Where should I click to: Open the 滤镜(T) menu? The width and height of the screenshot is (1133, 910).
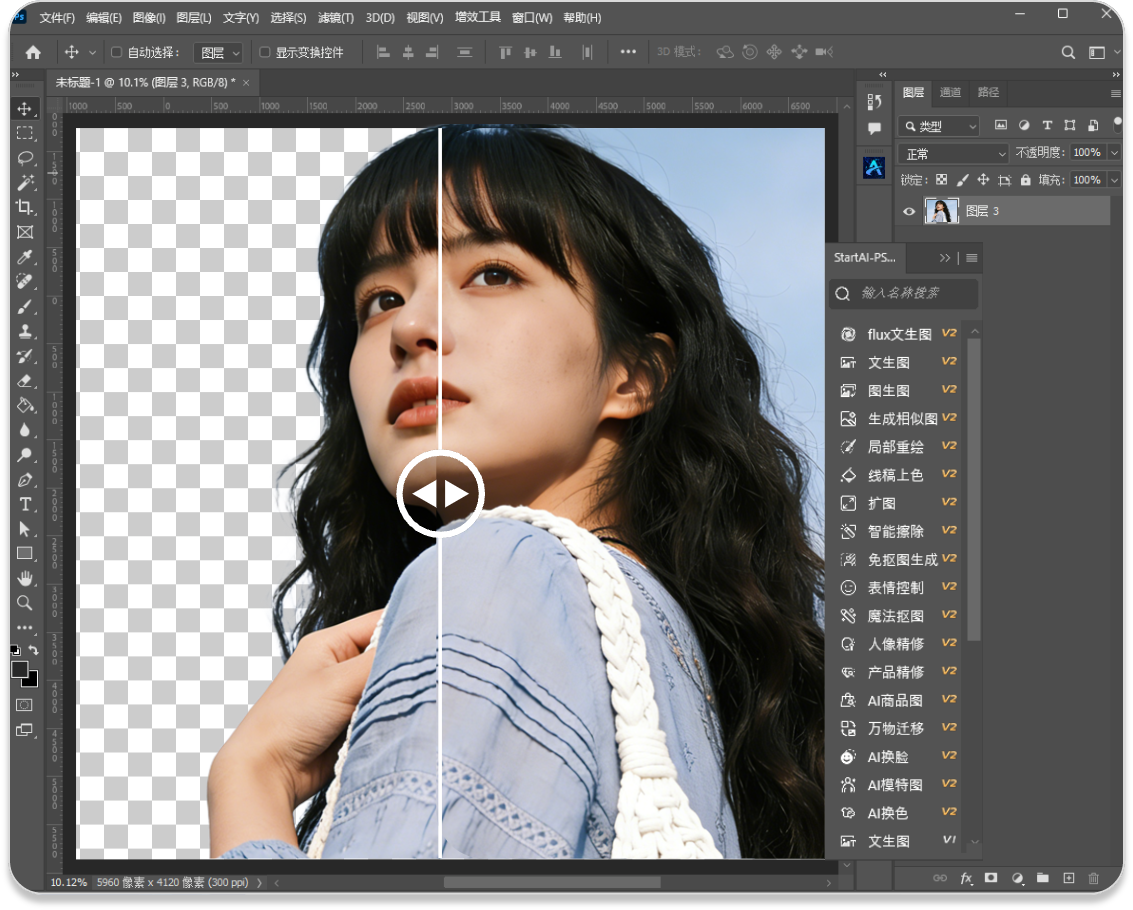(335, 18)
